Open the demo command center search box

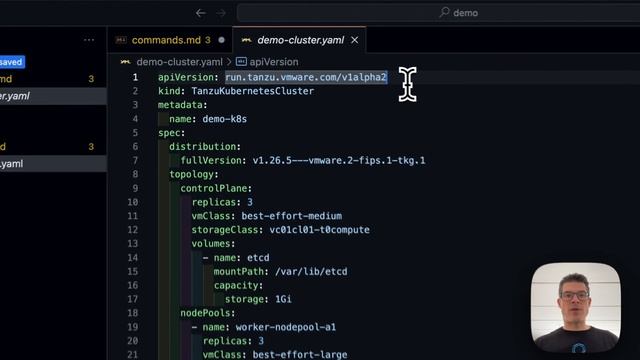click(438, 13)
